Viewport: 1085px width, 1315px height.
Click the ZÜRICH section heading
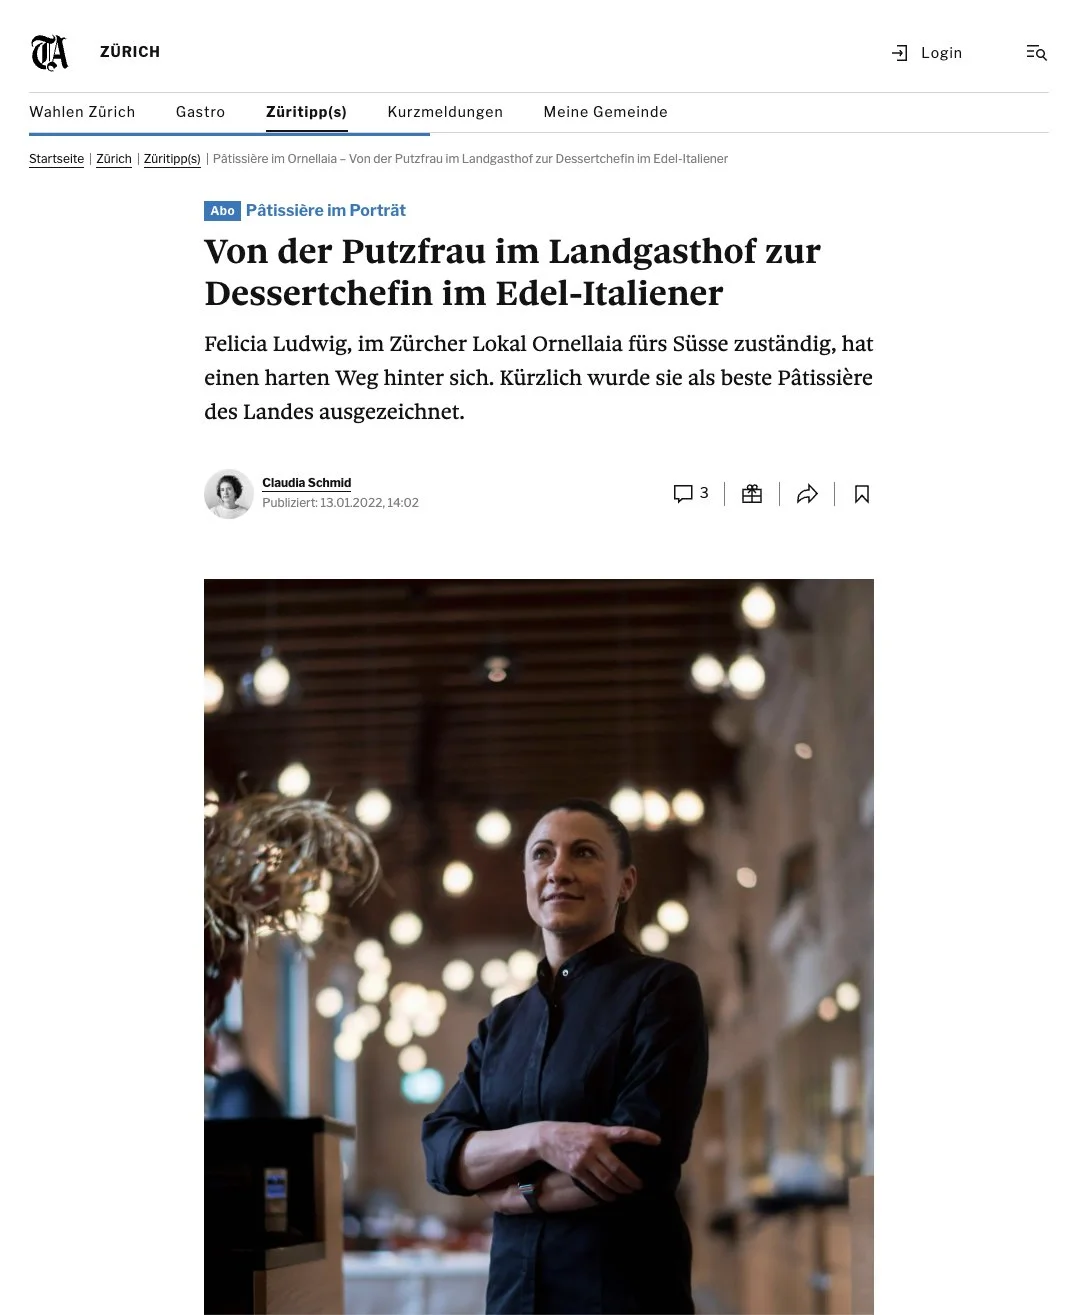coord(130,52)
